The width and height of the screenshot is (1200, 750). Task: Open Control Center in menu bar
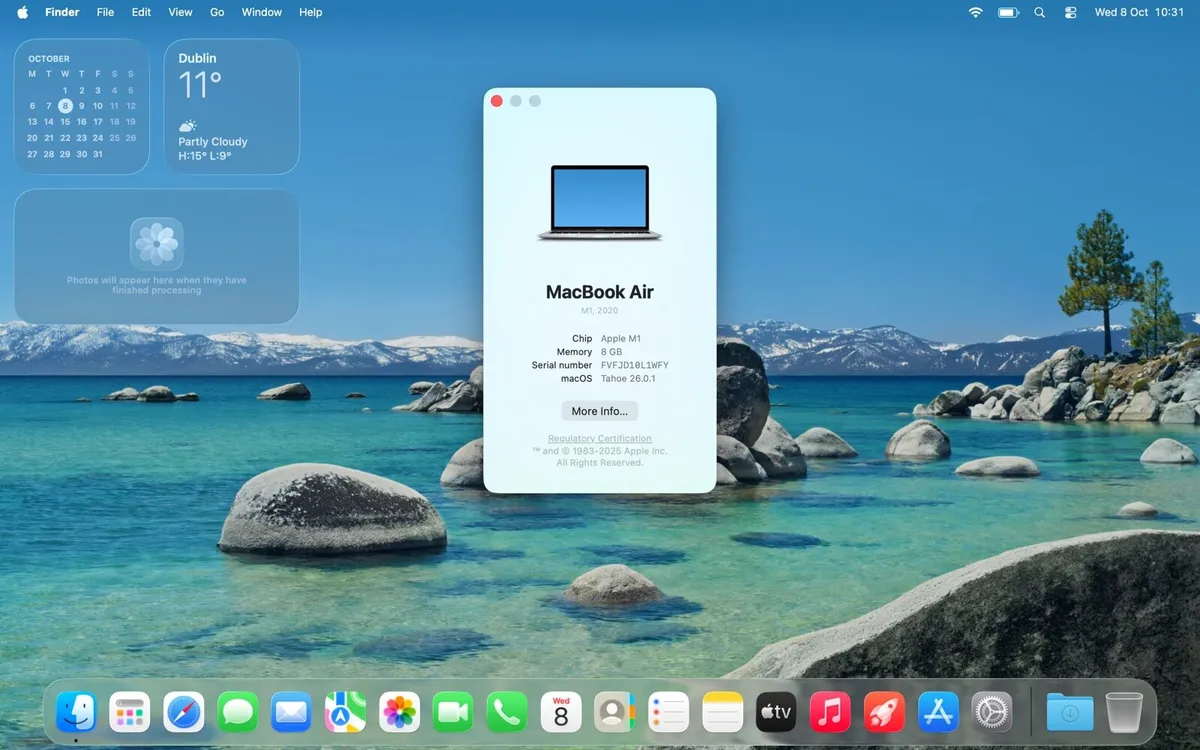[x=1070, y=13]
